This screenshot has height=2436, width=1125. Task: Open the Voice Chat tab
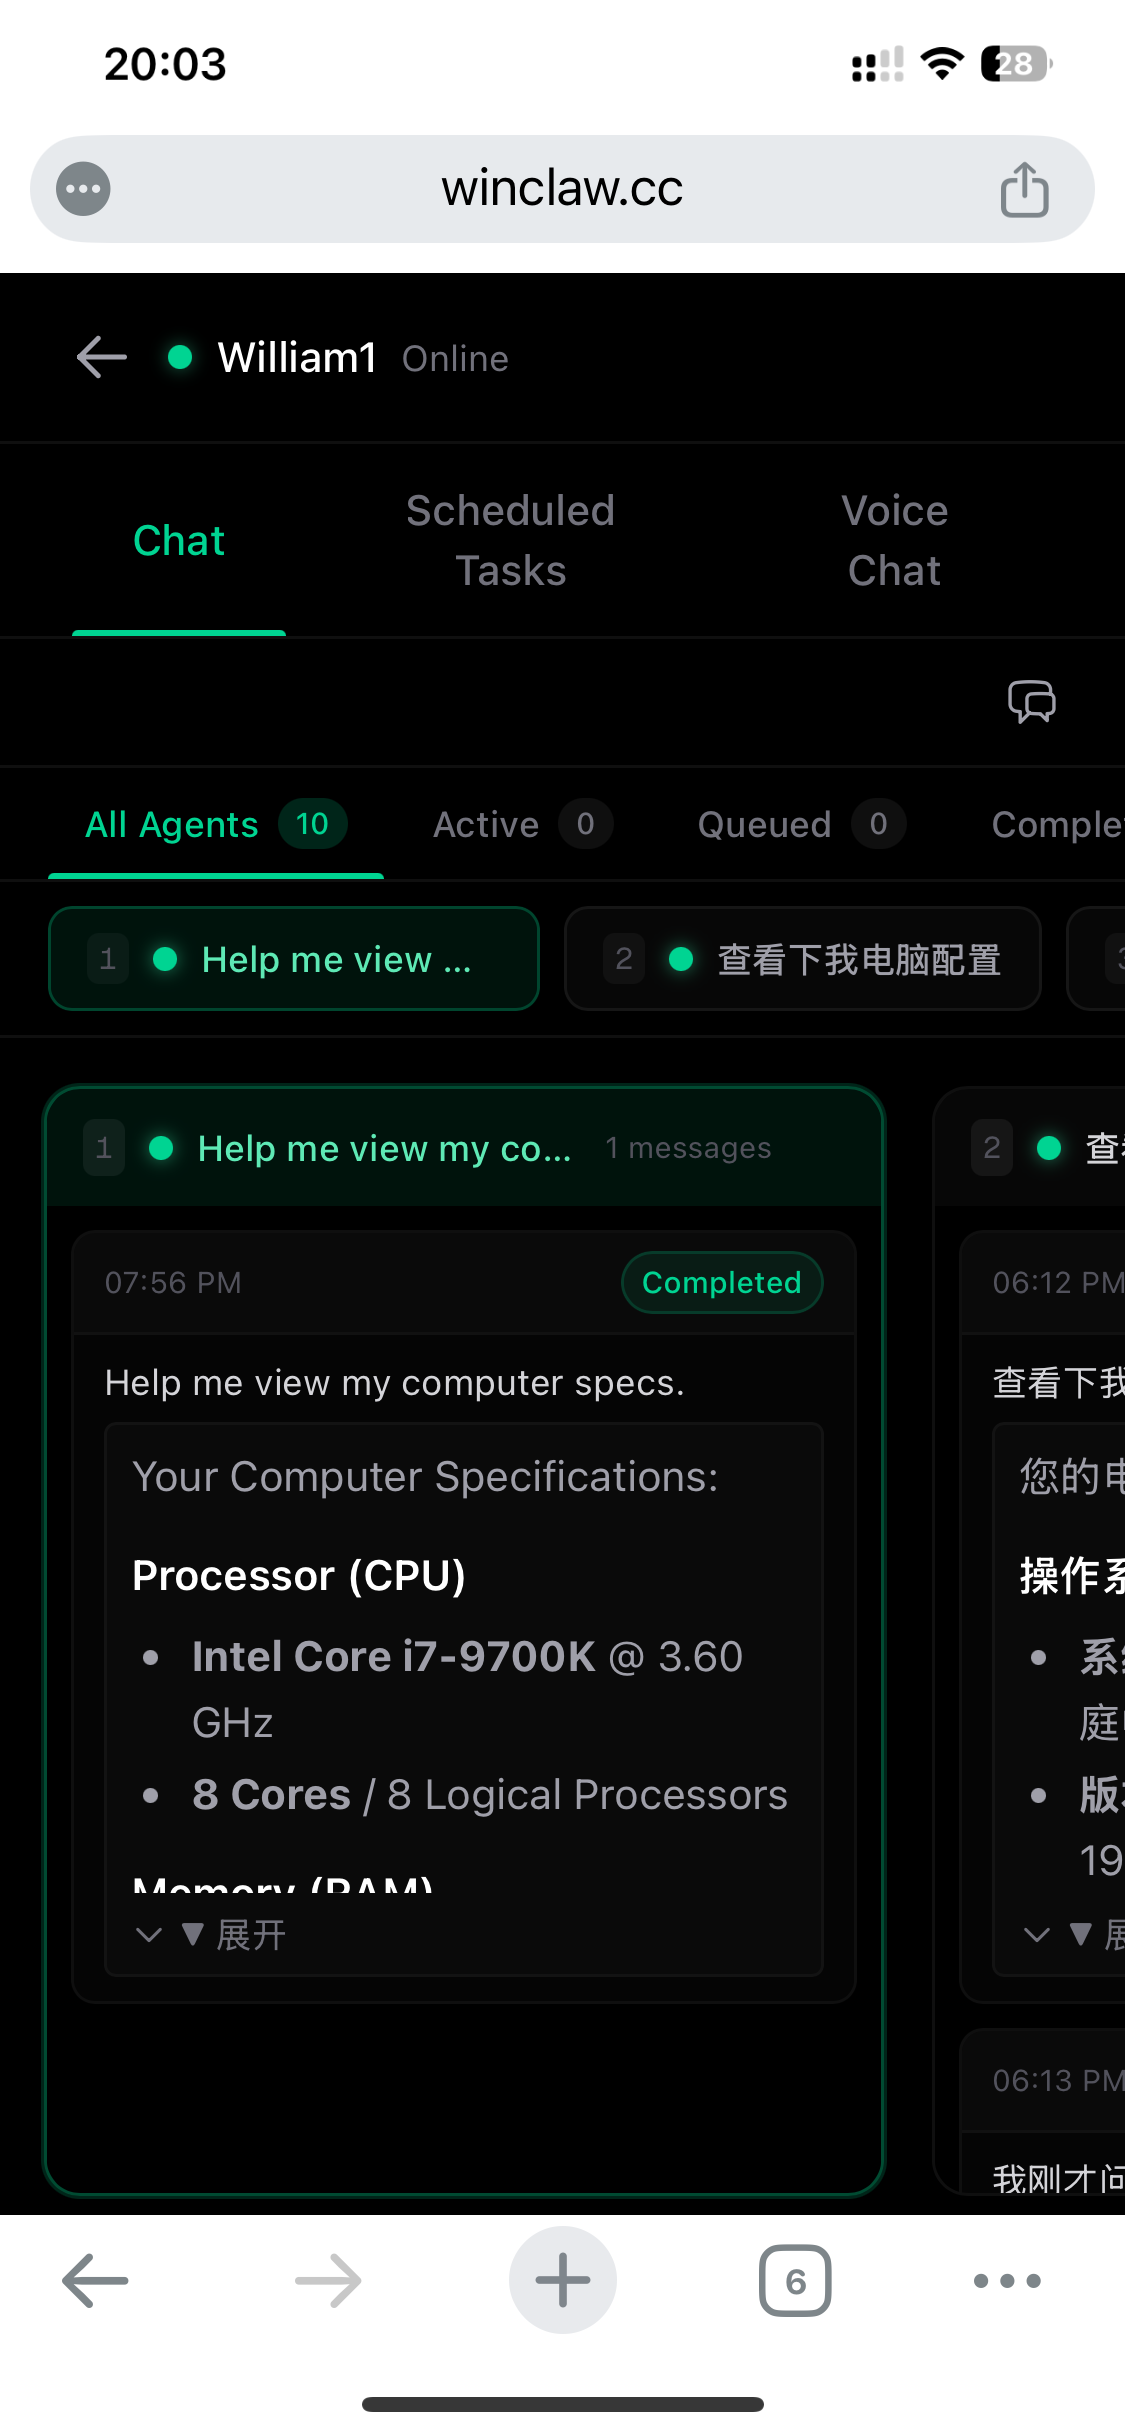pyautogui.click(x=894, y=540)
